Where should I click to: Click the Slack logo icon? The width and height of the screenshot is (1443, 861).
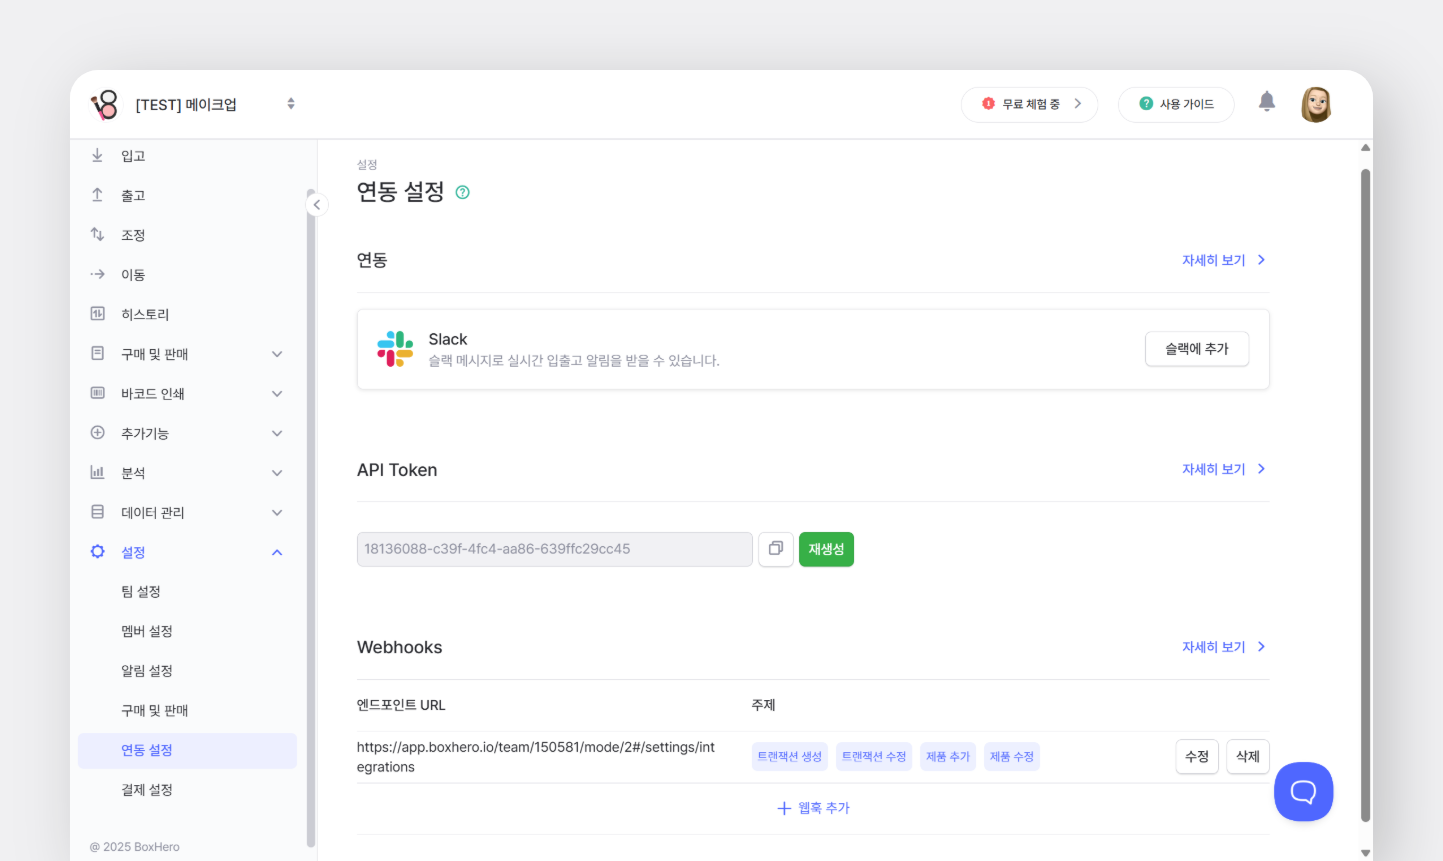[x=395, y=349]
